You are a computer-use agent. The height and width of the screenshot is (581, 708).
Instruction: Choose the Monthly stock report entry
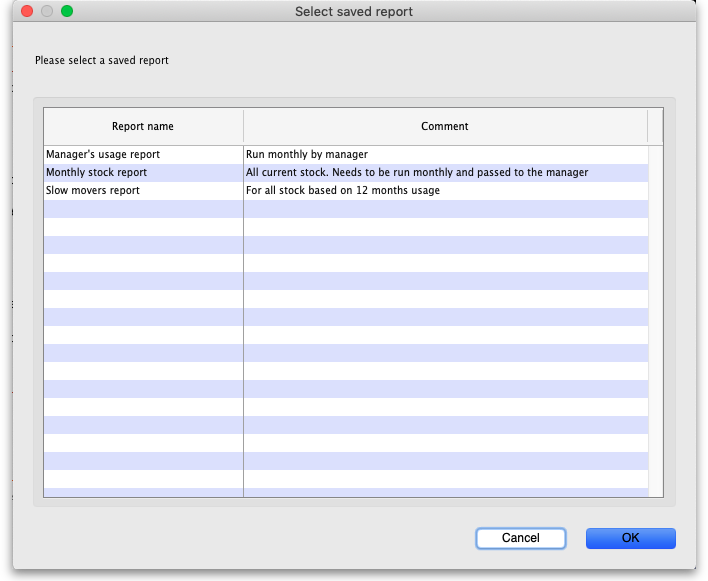coord(97,173)
